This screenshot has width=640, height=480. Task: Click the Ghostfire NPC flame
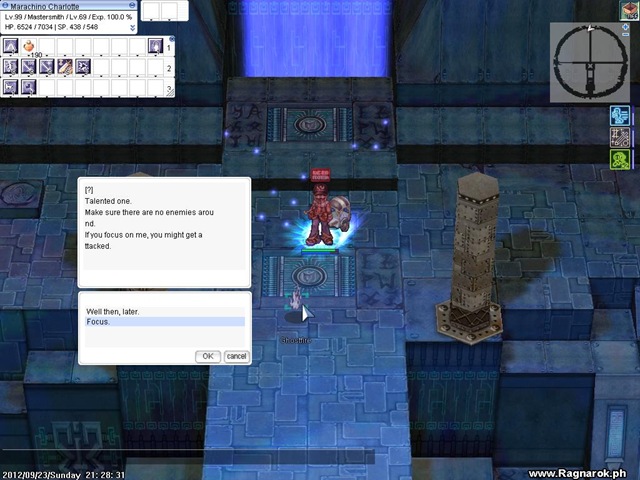pyautogui.click(x=295, y=299)
